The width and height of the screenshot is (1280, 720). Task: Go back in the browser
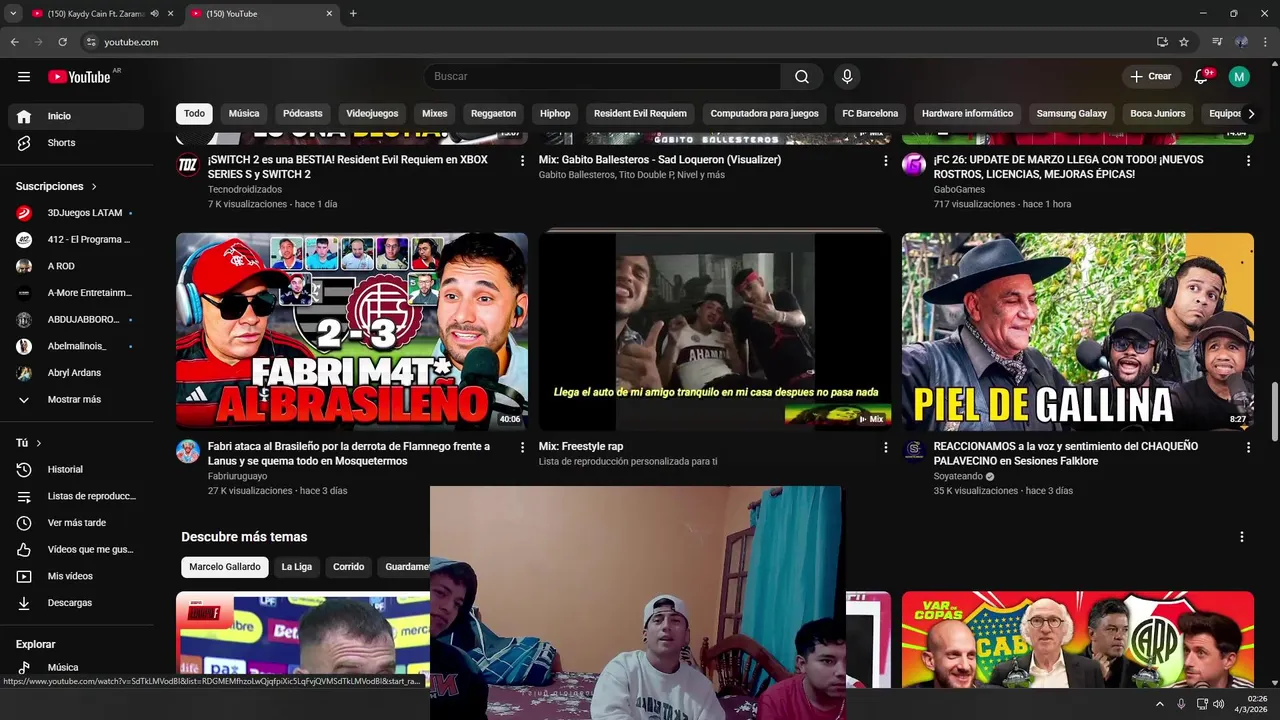tap(14, 42)
